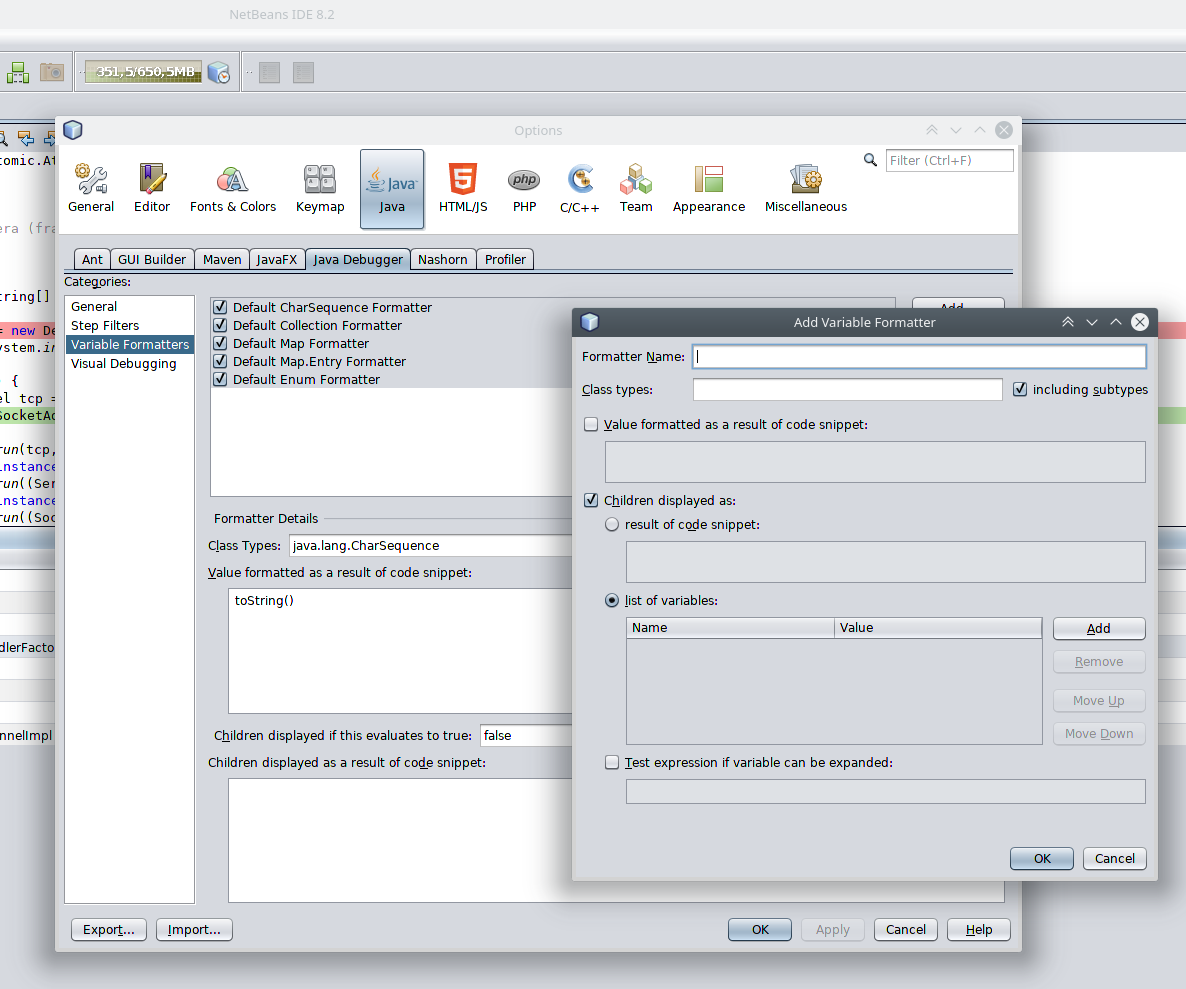Confirm Add Variable Formatter with OK
Image resolution: width=1186 pixels, height=989 pixels.
pos(1042,858)
